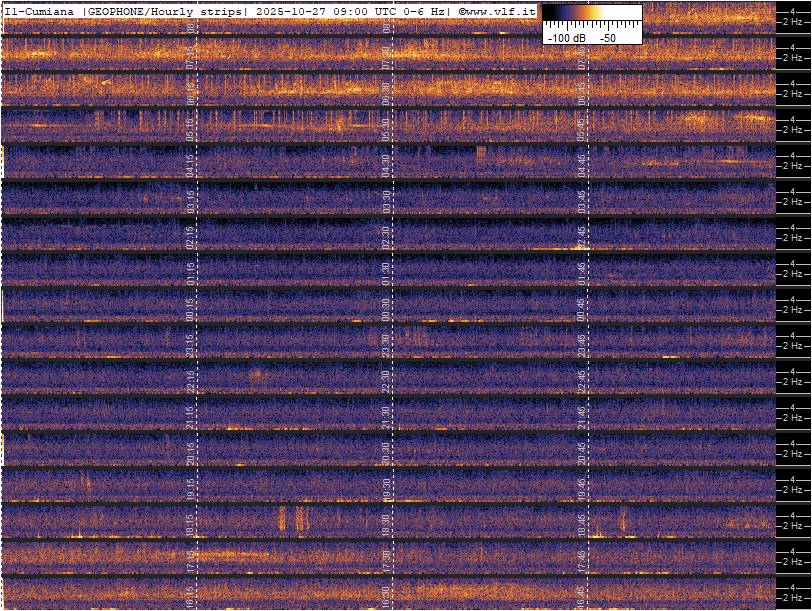Click the -50 label on color legend
This screenshot has height=611, width=812.
coord(607,37)
